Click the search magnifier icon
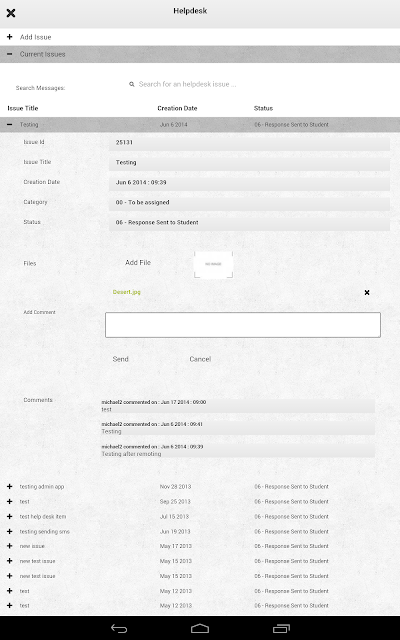The image size is (400, 640). point(132,84)
